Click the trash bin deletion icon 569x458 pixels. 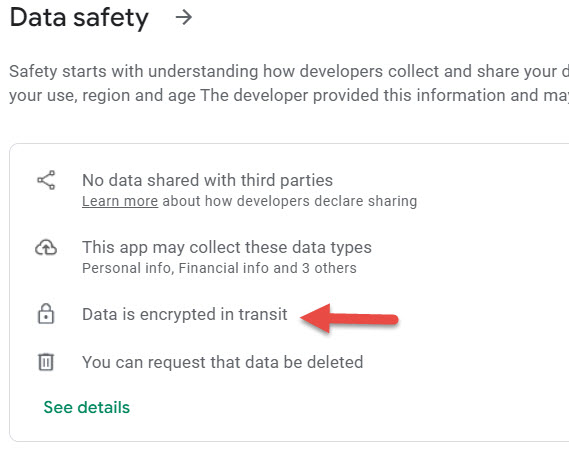coord(46,362)
